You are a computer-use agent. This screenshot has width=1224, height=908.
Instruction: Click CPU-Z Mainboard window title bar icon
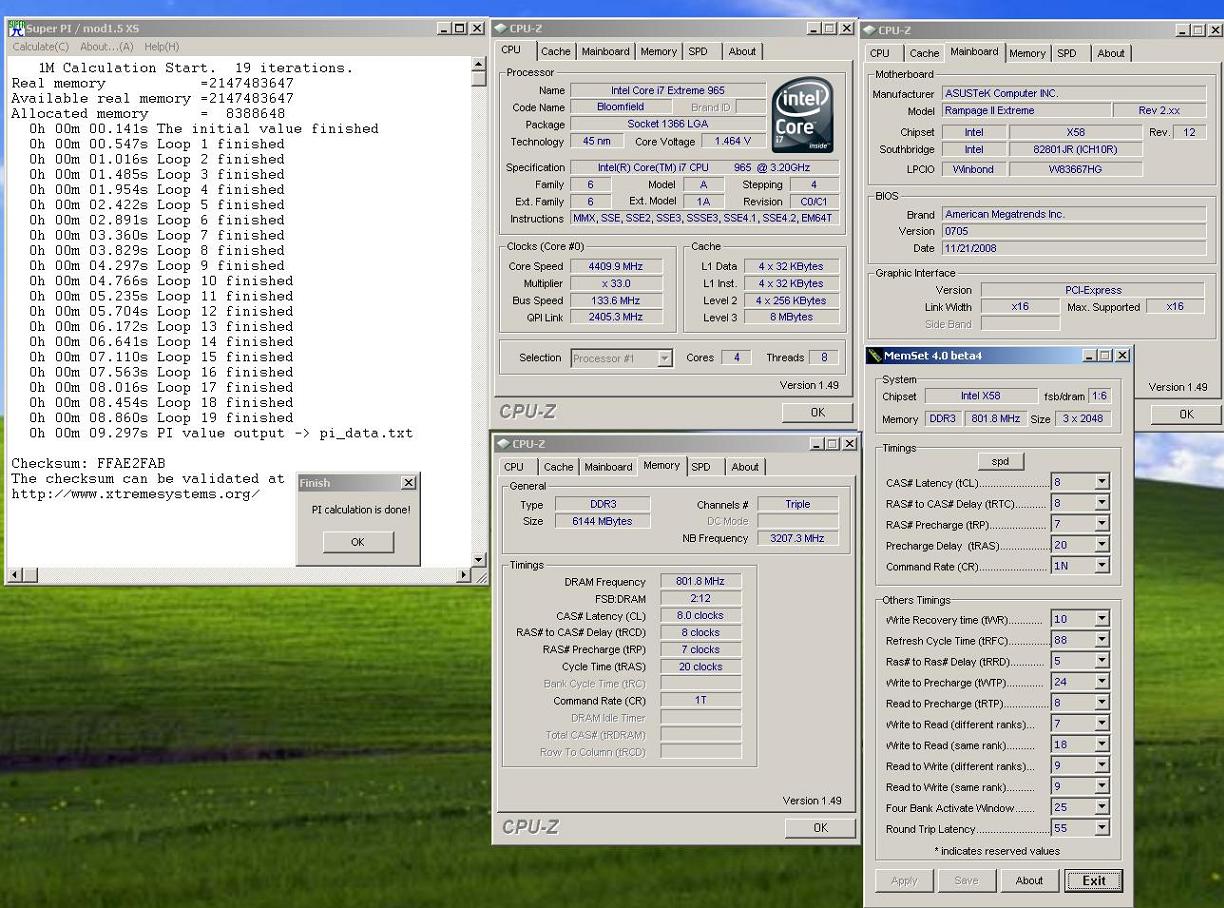point(868,30)
